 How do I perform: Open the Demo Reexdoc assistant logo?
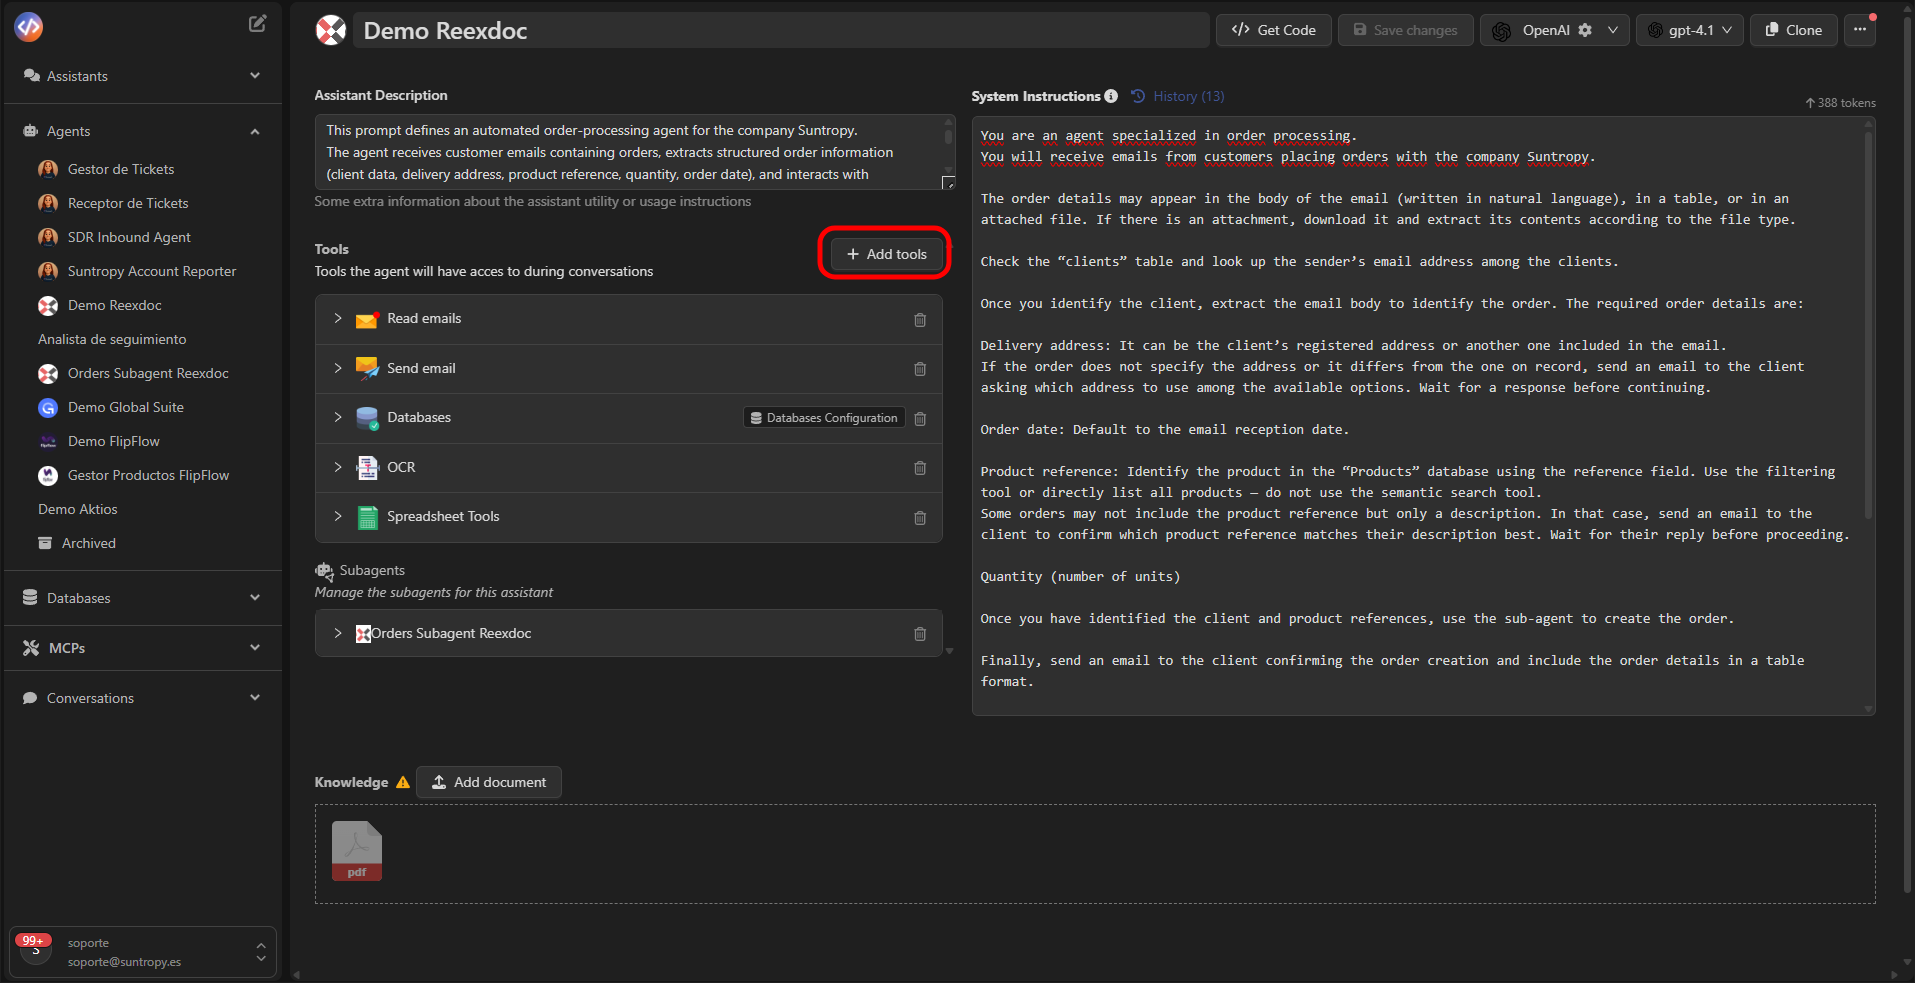coord(330,30)
